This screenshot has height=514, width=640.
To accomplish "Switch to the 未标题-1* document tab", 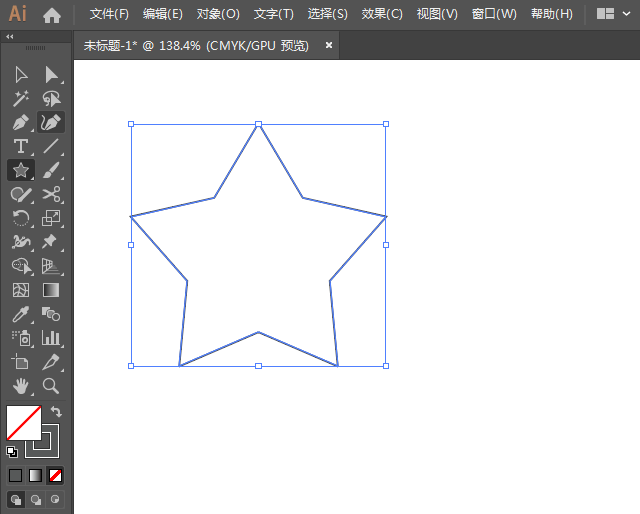I will (196, 46).
